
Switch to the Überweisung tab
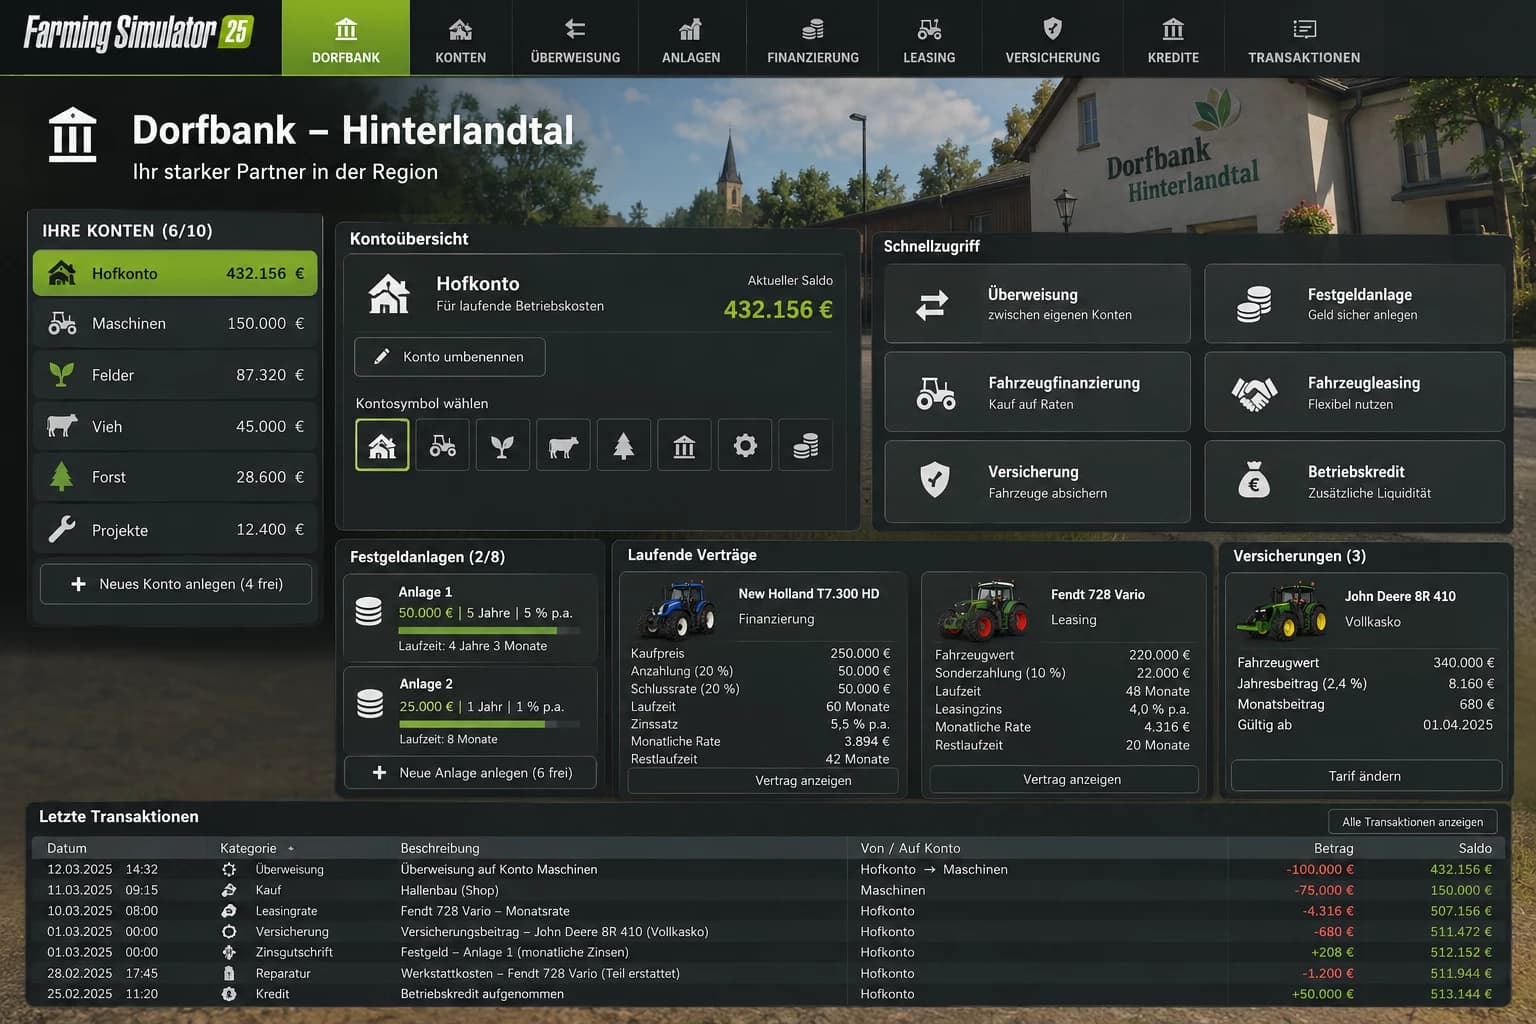[575, 38]
